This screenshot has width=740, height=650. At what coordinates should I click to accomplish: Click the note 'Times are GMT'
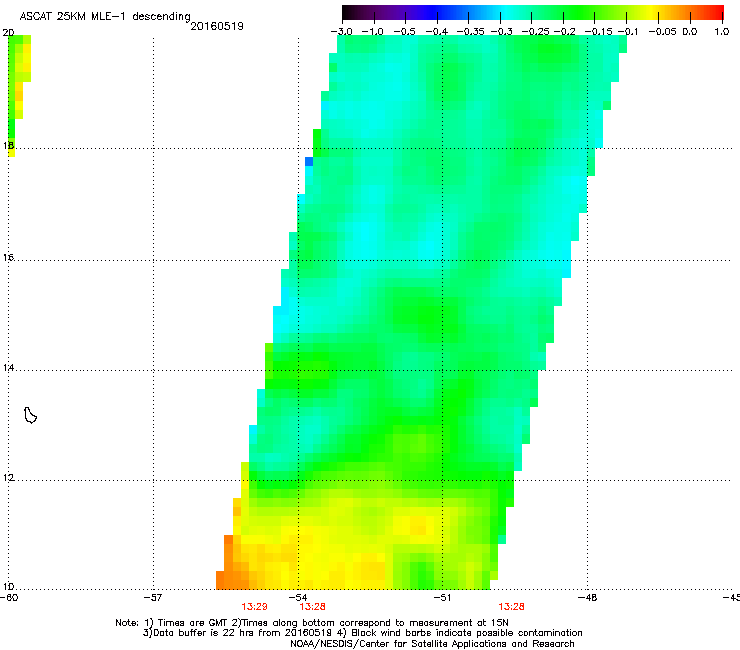193,623
